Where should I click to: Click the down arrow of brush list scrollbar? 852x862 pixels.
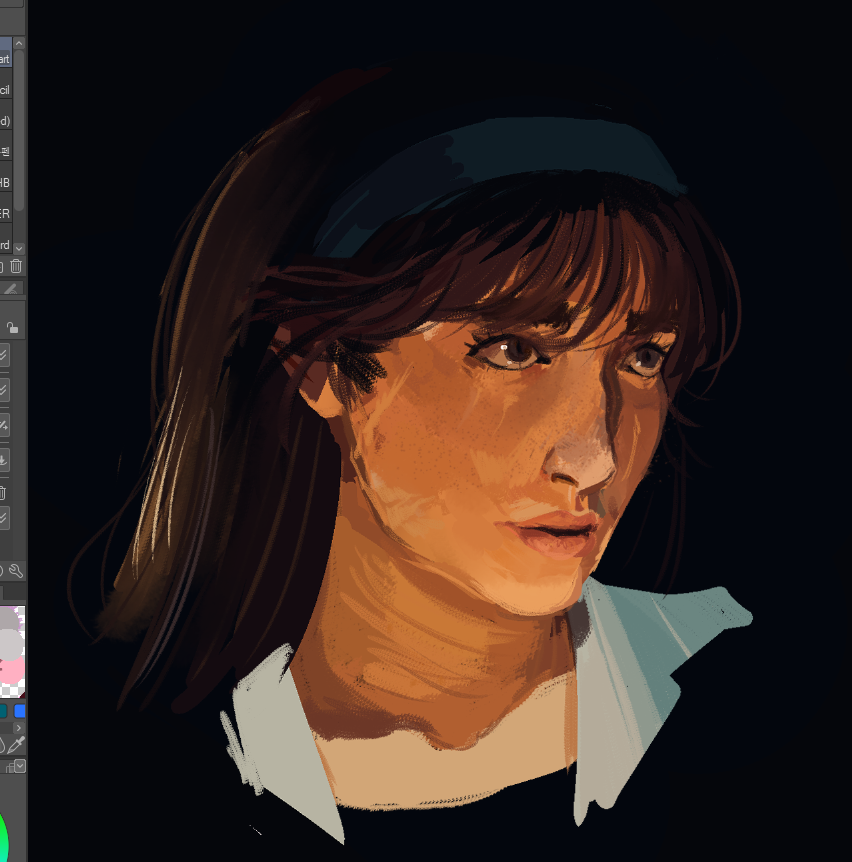pyautogui.click(x=19, y=248)
